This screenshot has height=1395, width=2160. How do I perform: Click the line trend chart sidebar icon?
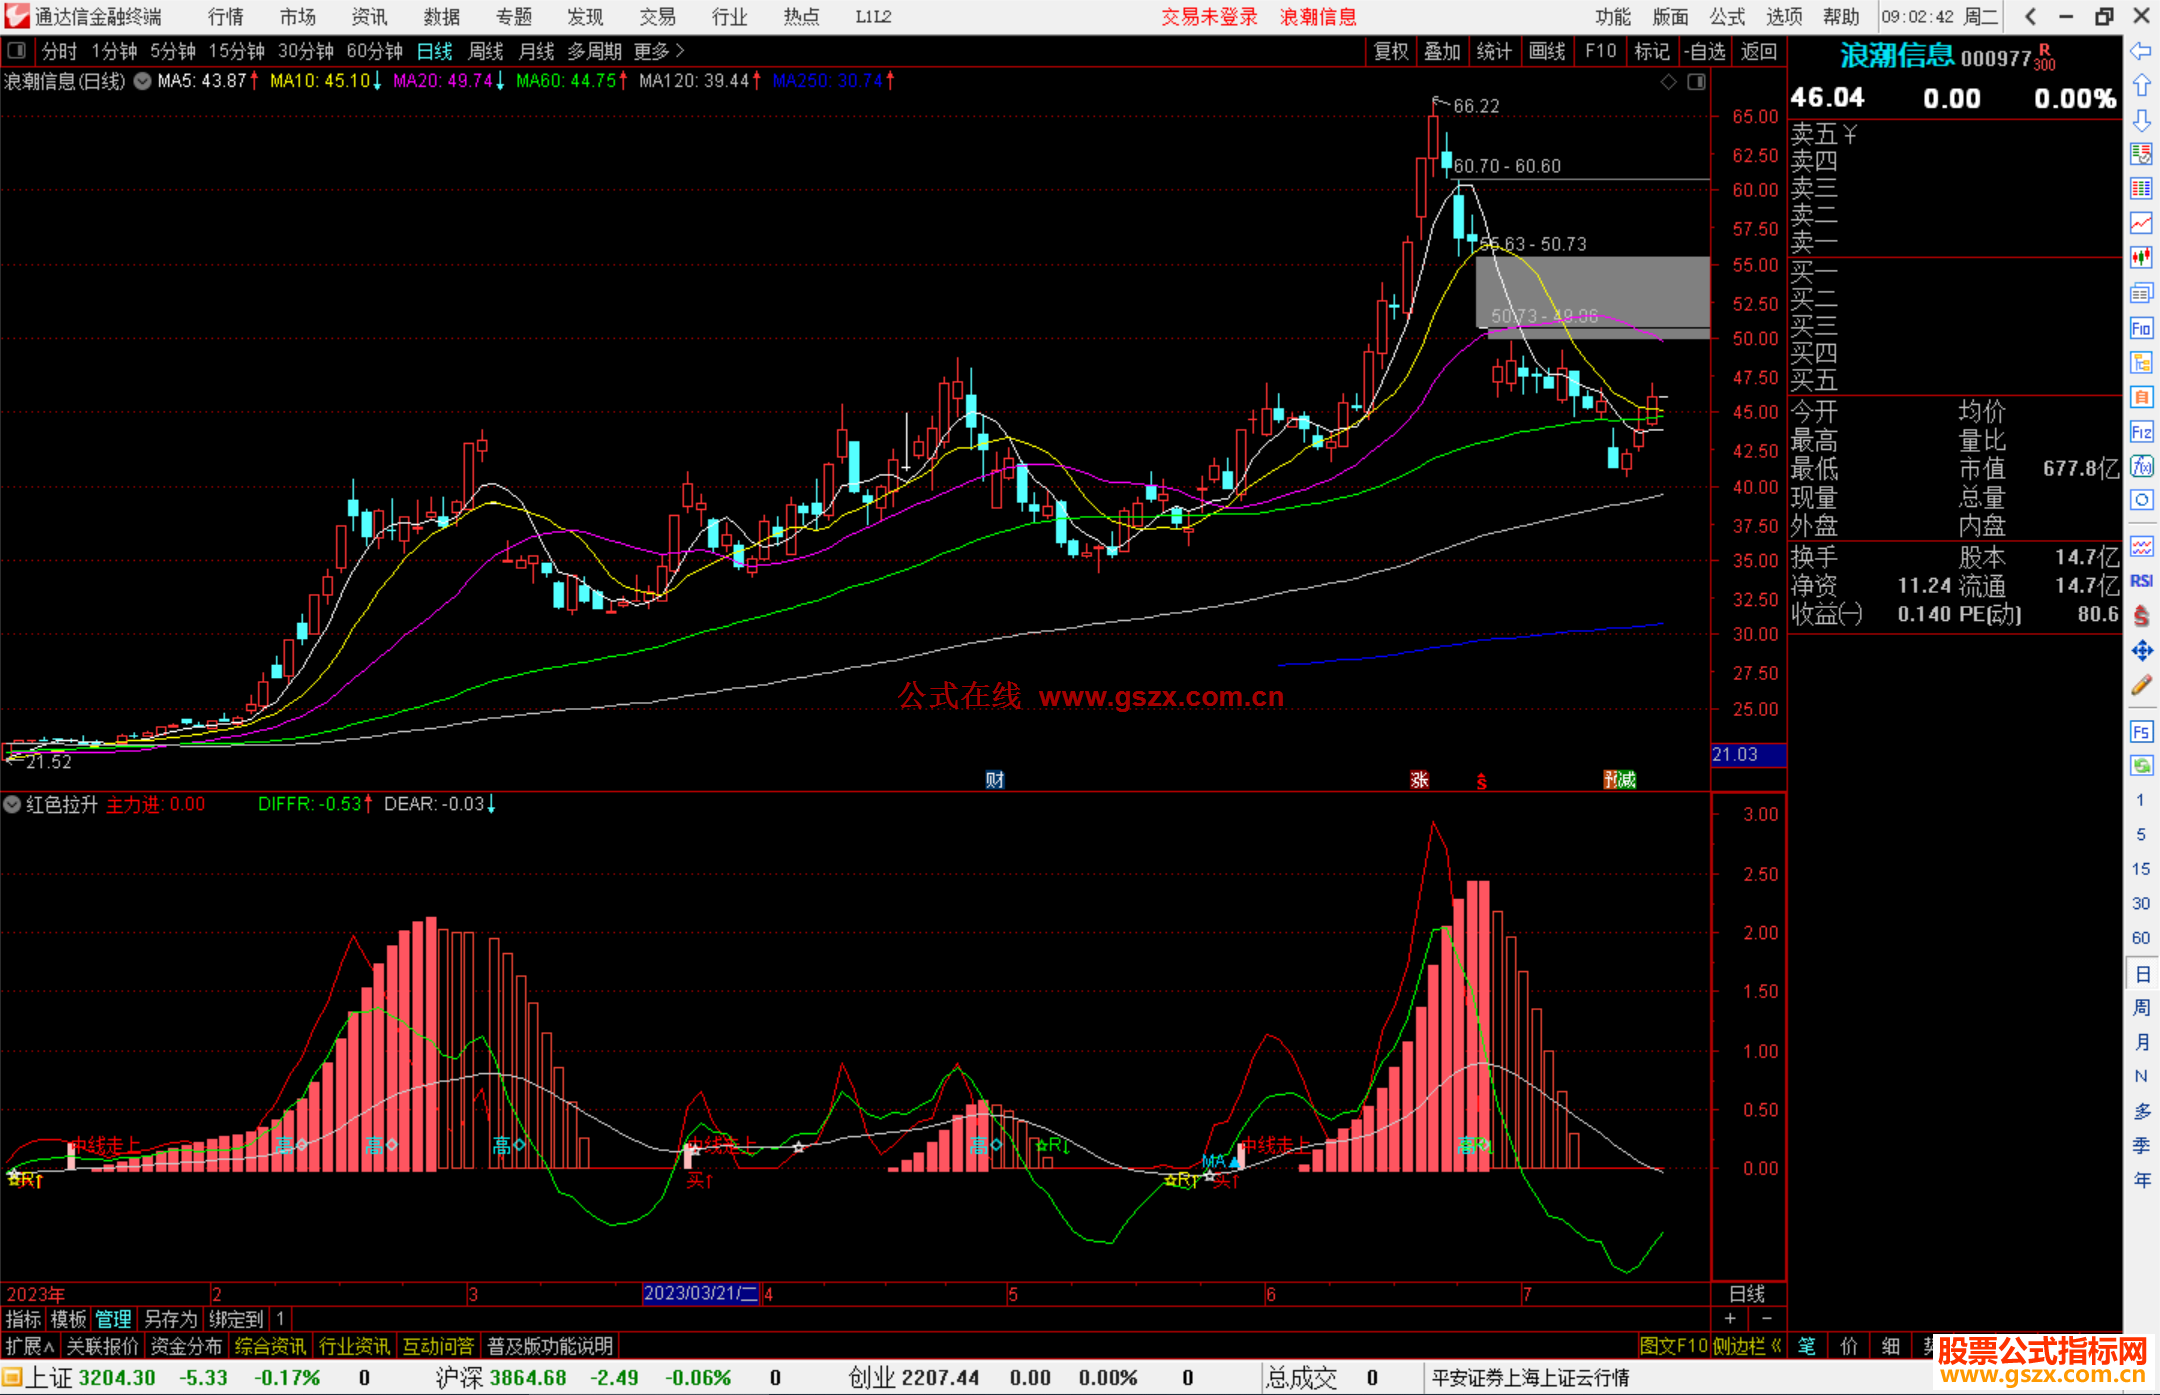[x=2141, y=223]
